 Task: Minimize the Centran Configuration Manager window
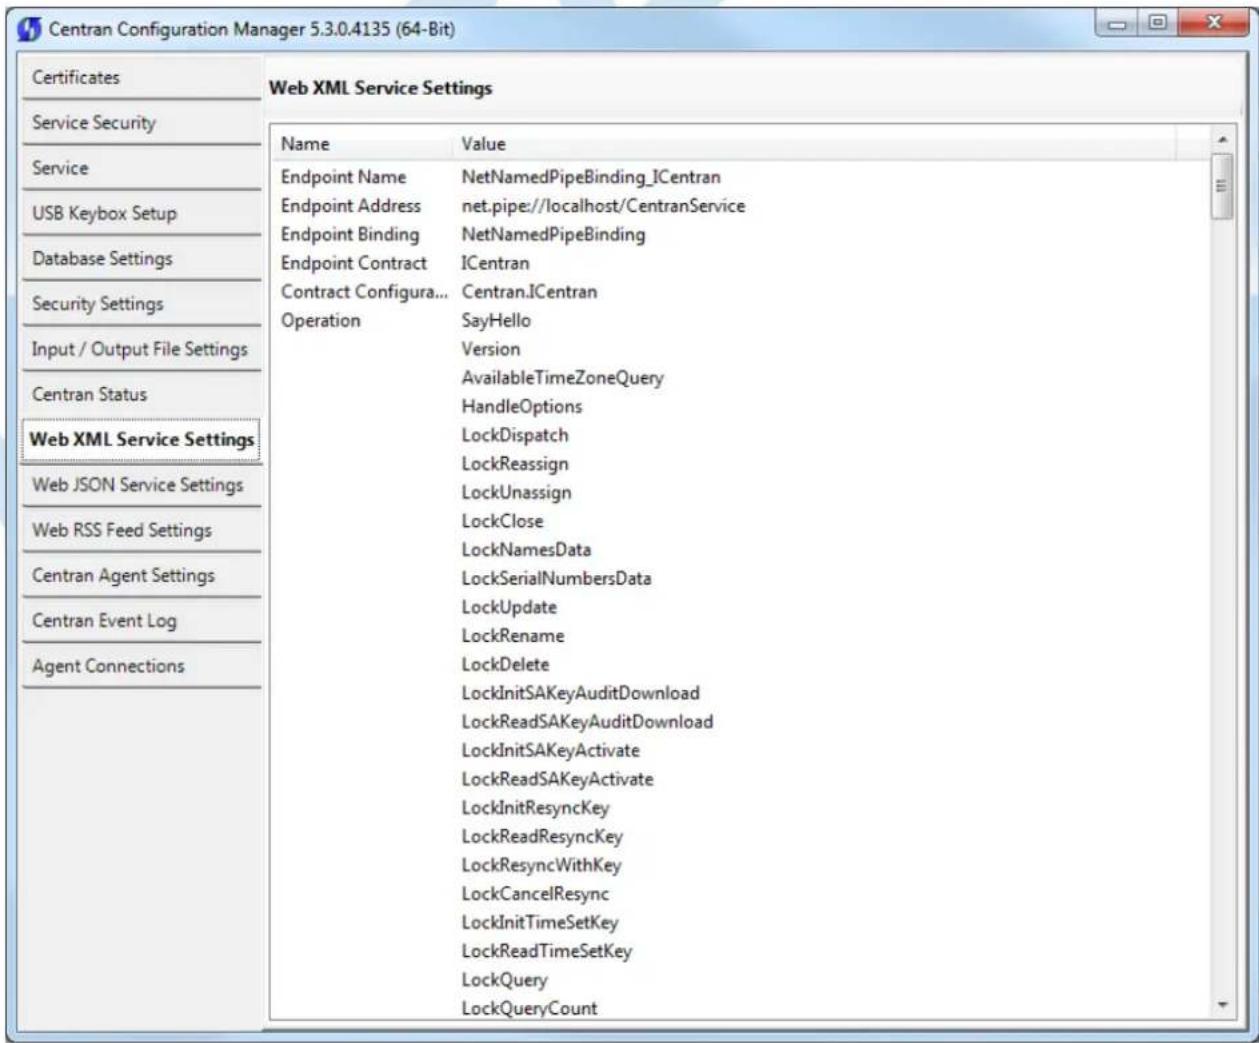[1118, 22]
